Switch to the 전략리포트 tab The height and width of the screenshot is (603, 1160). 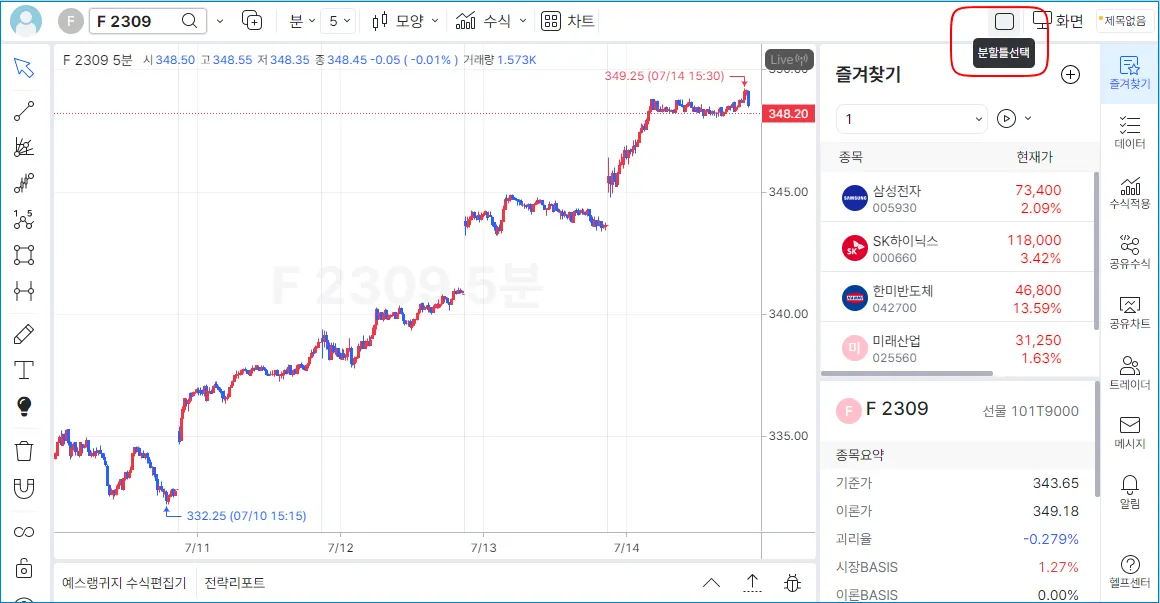[x=235, y=583]
